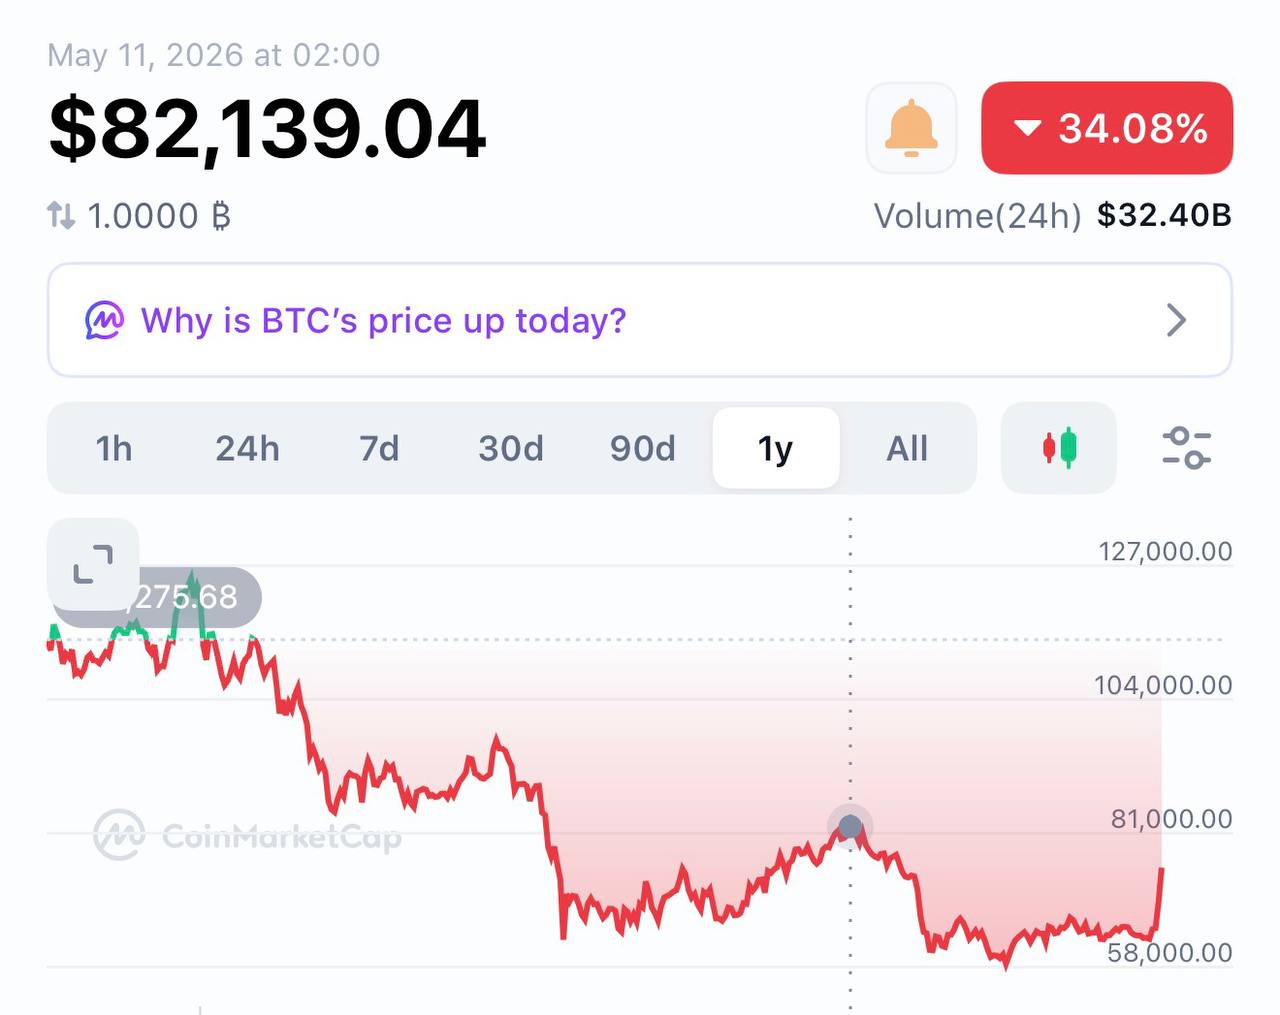This screenshot has width=1280, height=1015.
Task: Open the chevron beside BTC price question
Action: click(x=1177, y=321)
